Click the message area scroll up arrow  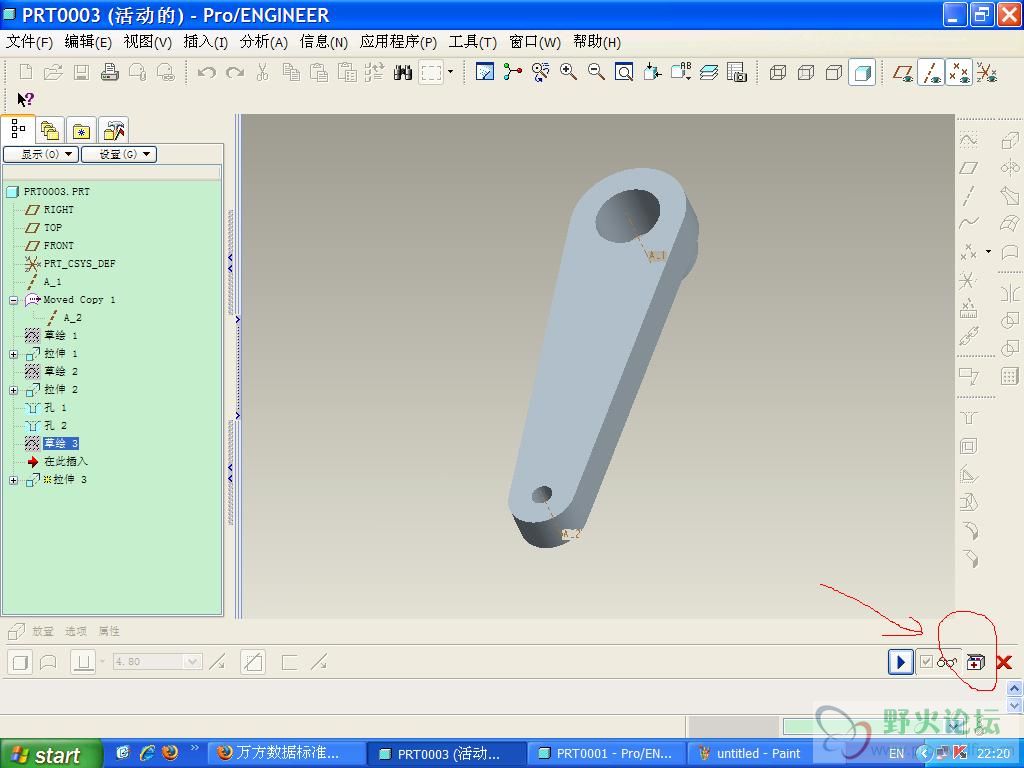1014,688
